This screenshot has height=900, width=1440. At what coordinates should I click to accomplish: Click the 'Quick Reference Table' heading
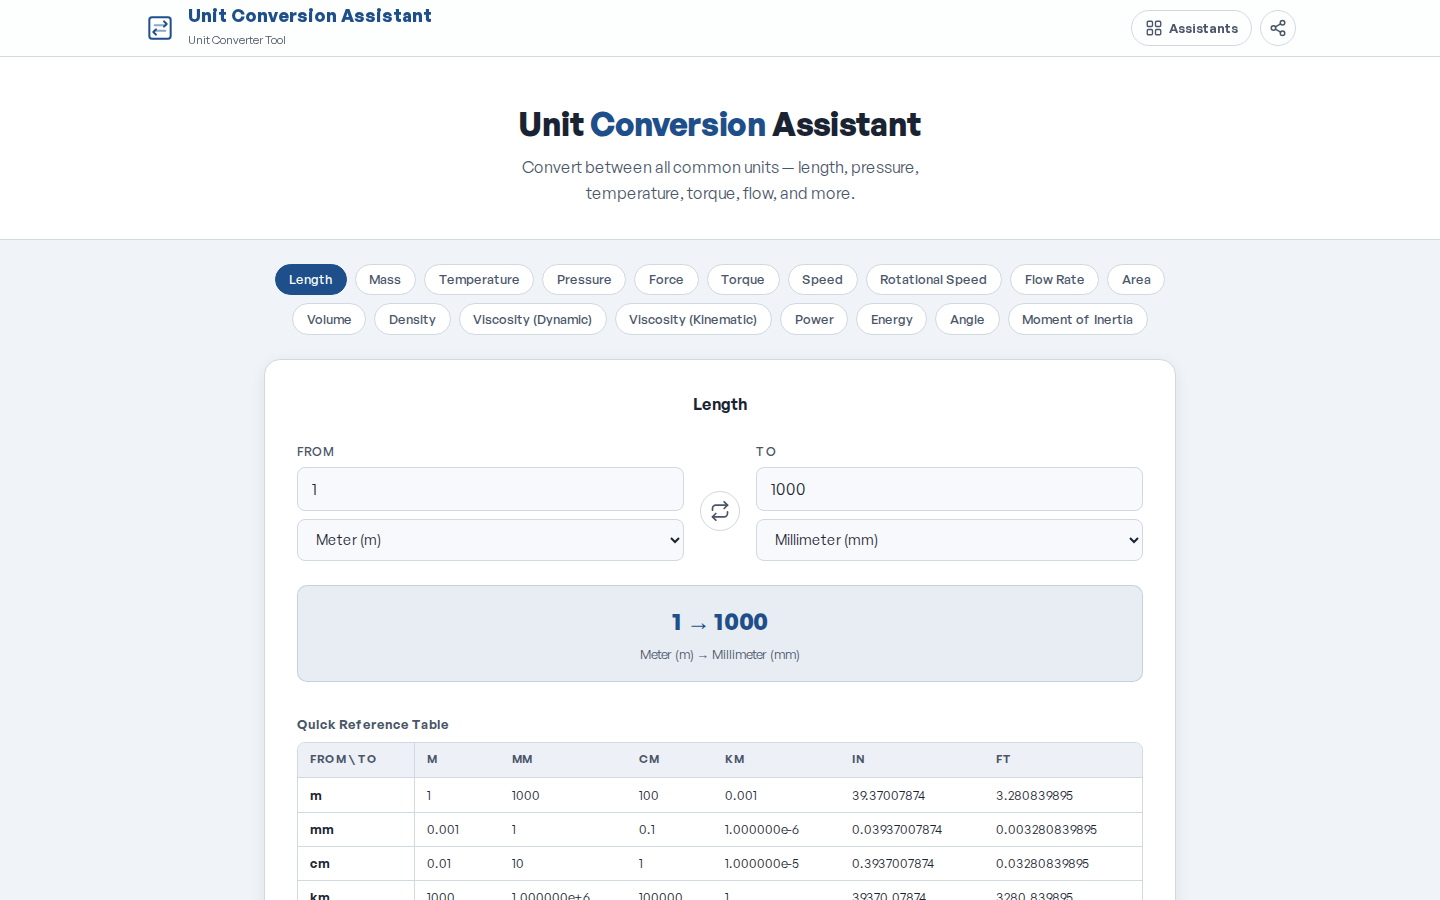(x=373, y=725)
